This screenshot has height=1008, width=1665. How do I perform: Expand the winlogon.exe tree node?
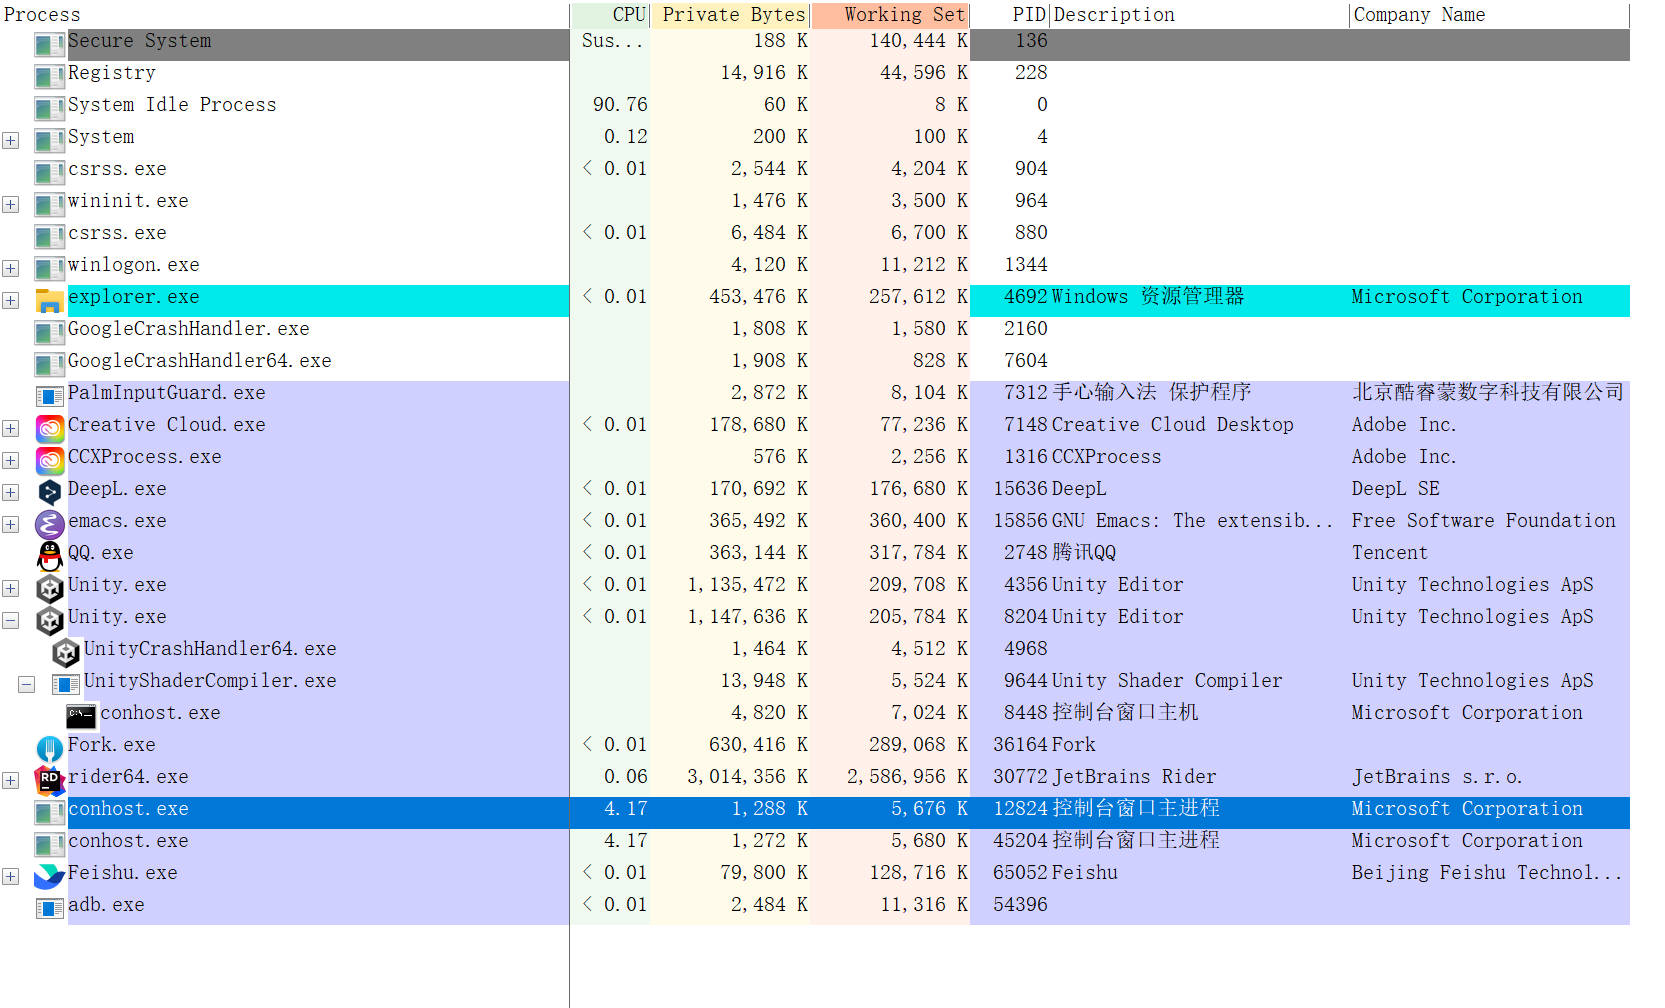pyautogui.click(x=10, y=268)
